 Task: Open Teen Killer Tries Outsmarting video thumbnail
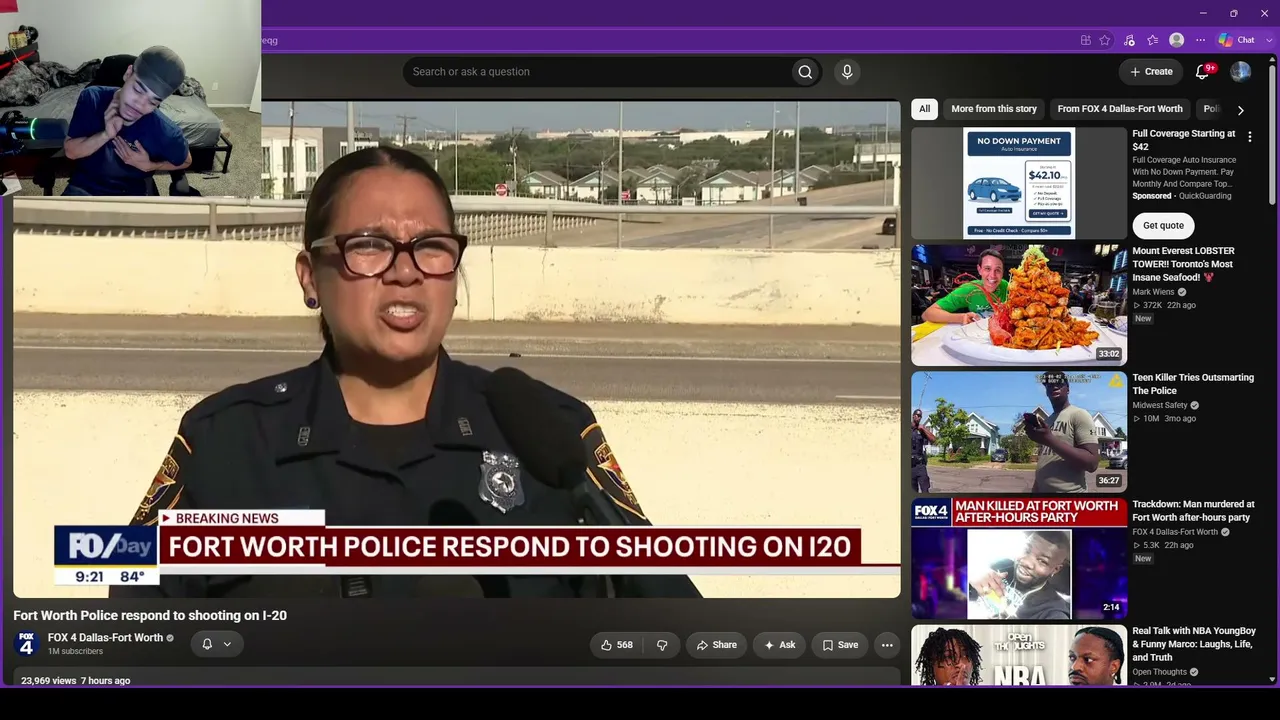pyautogui.click(x=1019, y=432)
